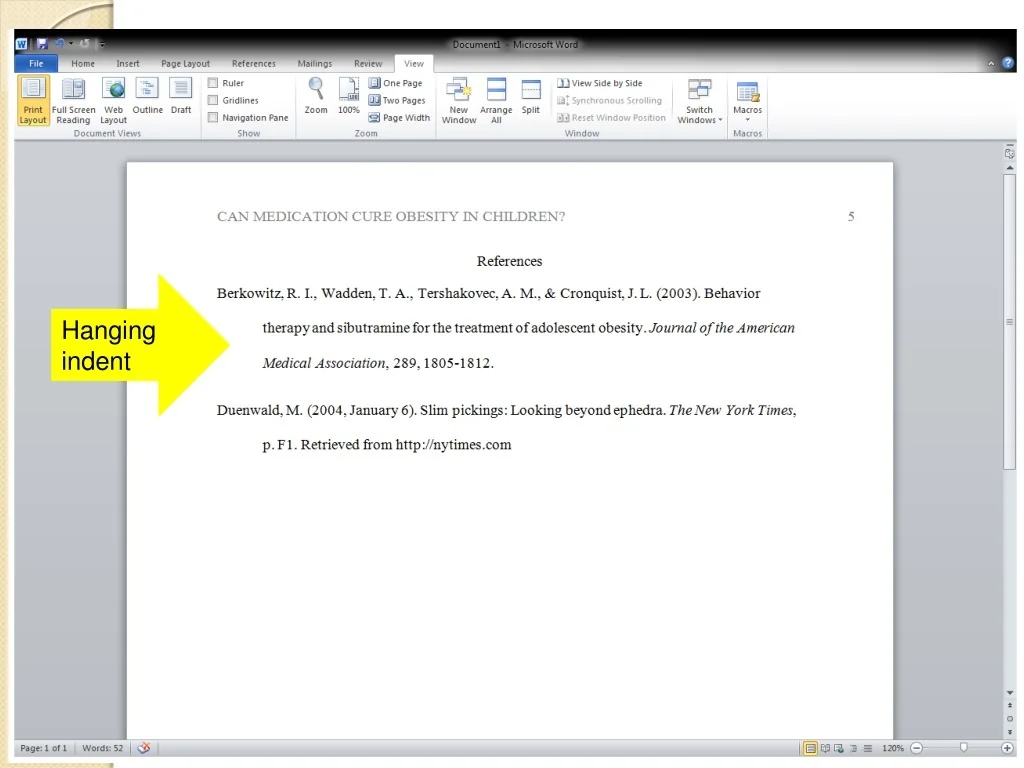Arrange All windows

pos(496,100)
